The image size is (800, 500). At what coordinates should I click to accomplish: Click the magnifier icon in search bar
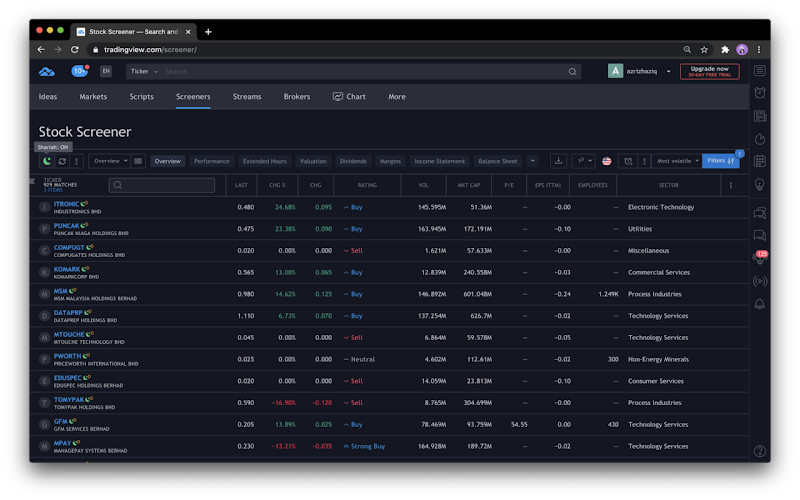tap(572, 71)
